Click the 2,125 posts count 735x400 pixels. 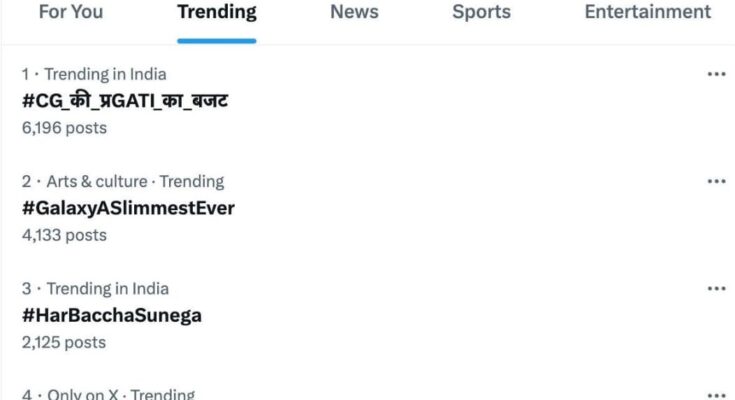64,342
